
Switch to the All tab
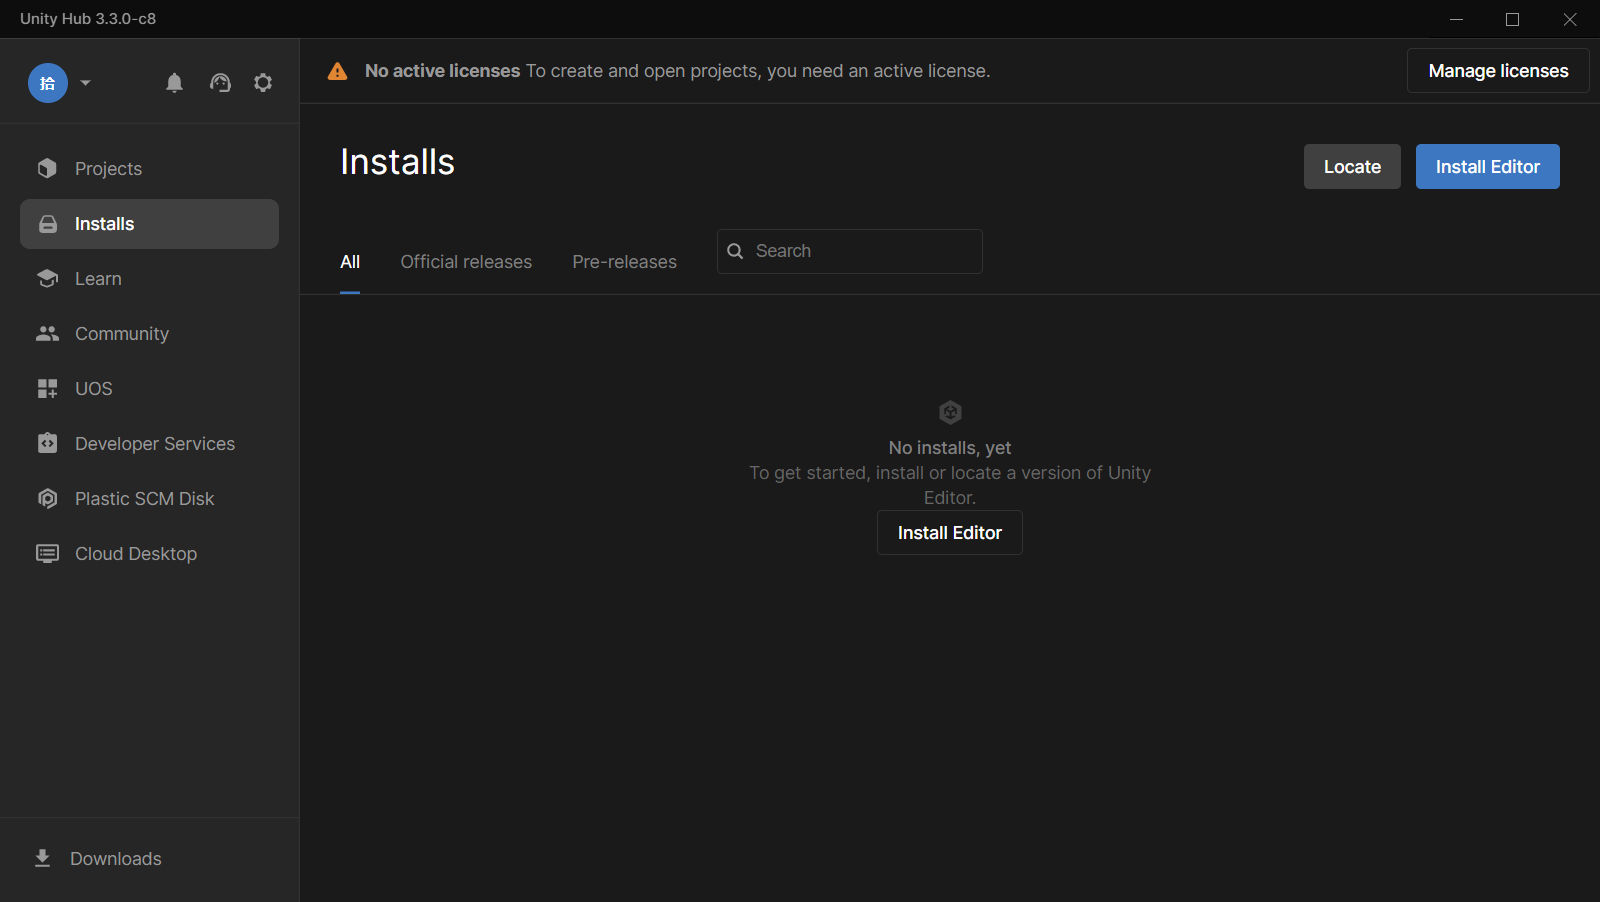[x=350, y=262]
